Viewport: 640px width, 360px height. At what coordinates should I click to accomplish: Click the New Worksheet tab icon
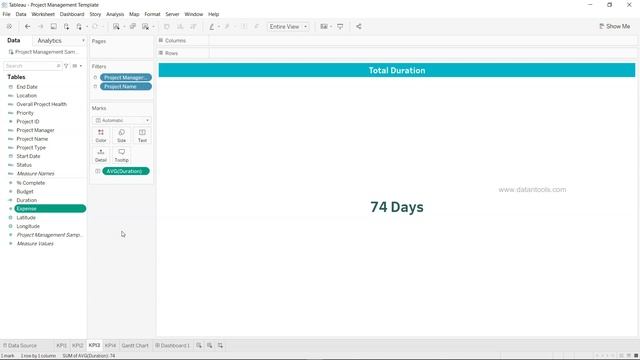pos(199,346)
